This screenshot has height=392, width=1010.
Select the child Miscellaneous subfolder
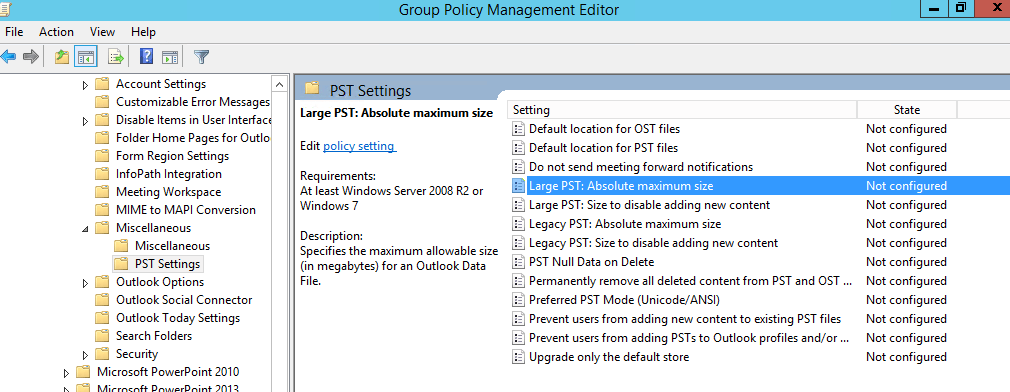click(x=172, y=246)
